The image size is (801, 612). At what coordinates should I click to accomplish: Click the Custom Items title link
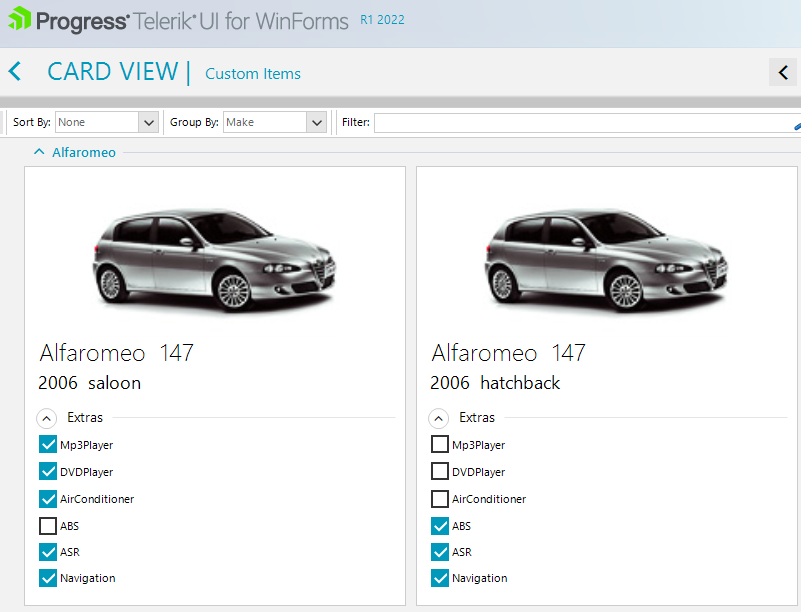click(253, 74)
